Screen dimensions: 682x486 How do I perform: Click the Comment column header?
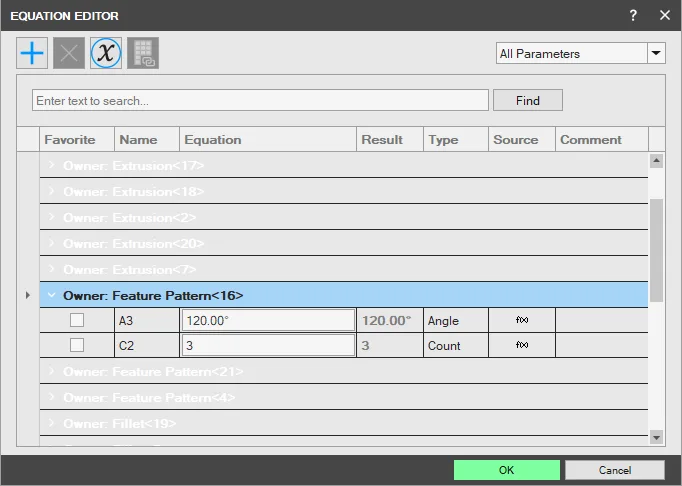pos(602,140)
